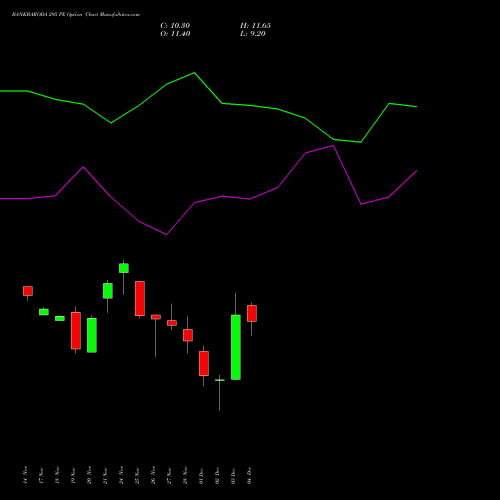
Task: Select the 19 Nov date label
Action: (73, 475)
